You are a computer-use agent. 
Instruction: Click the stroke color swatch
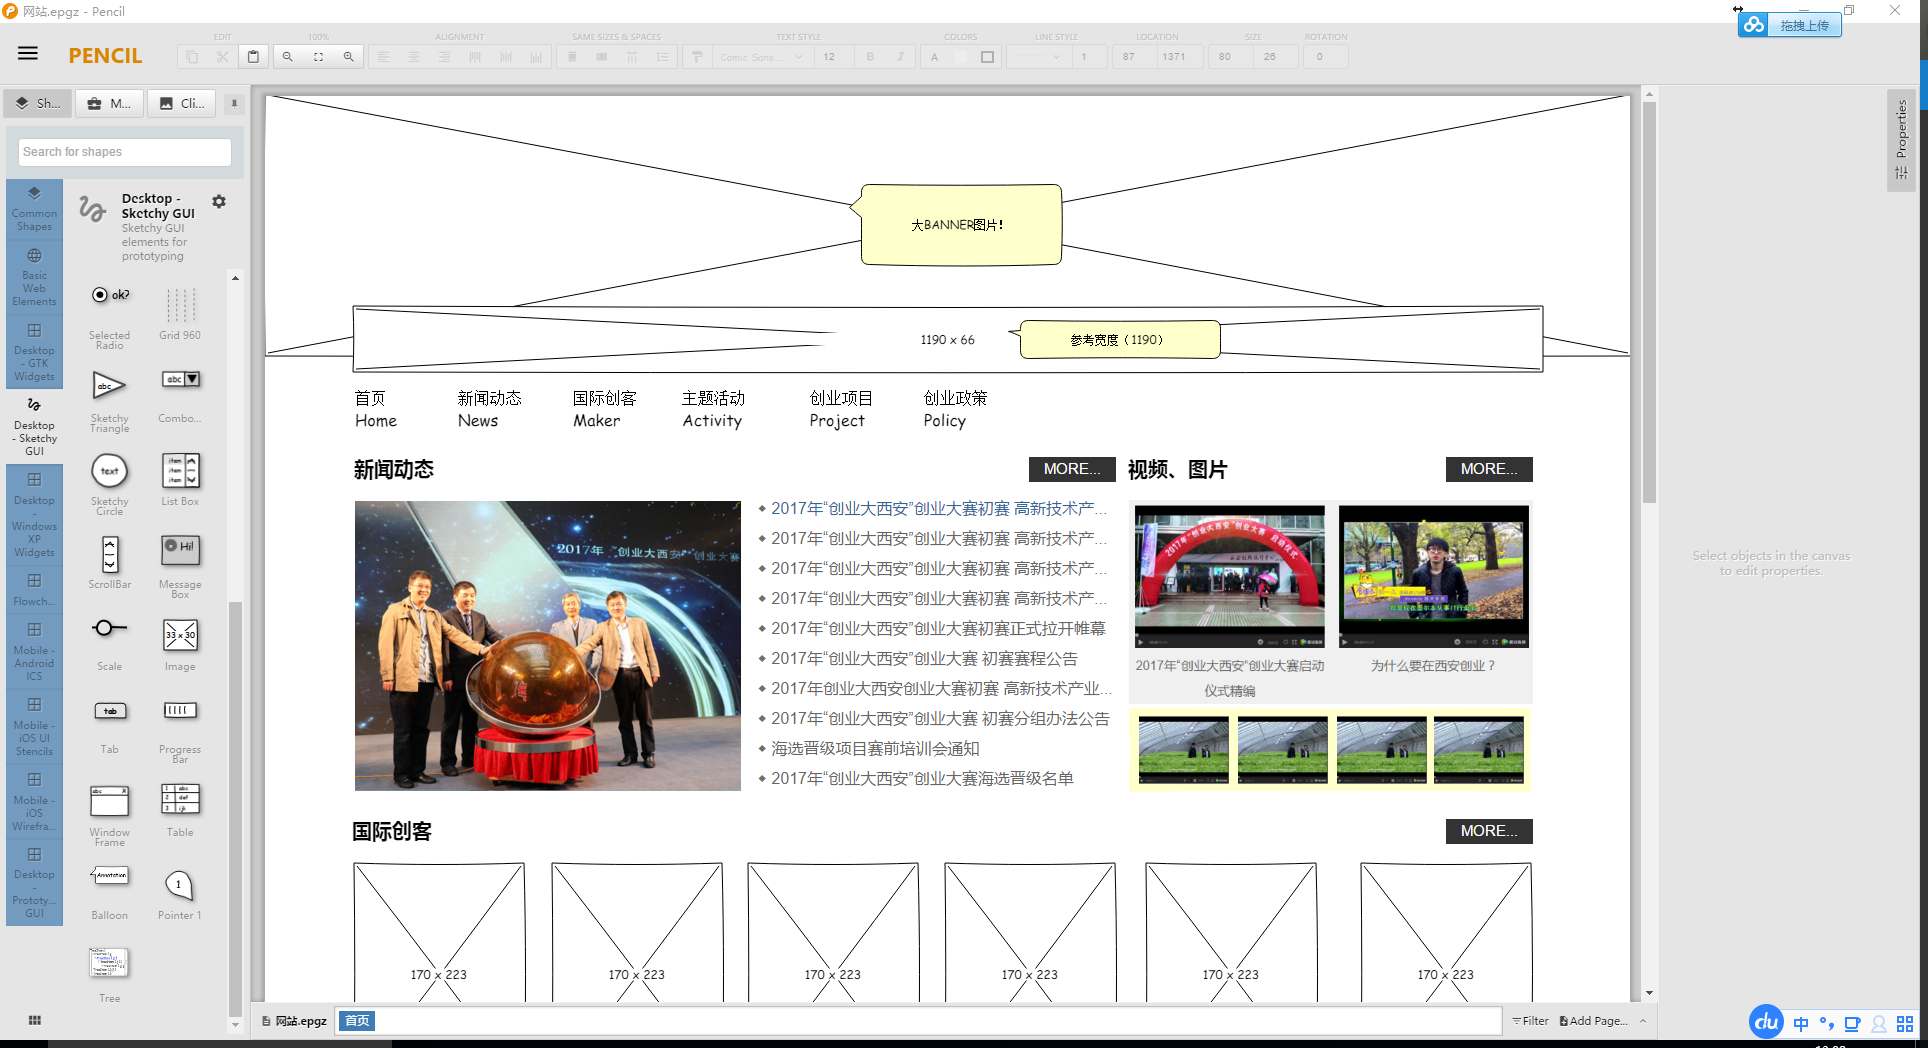click(x=987, y=57)
